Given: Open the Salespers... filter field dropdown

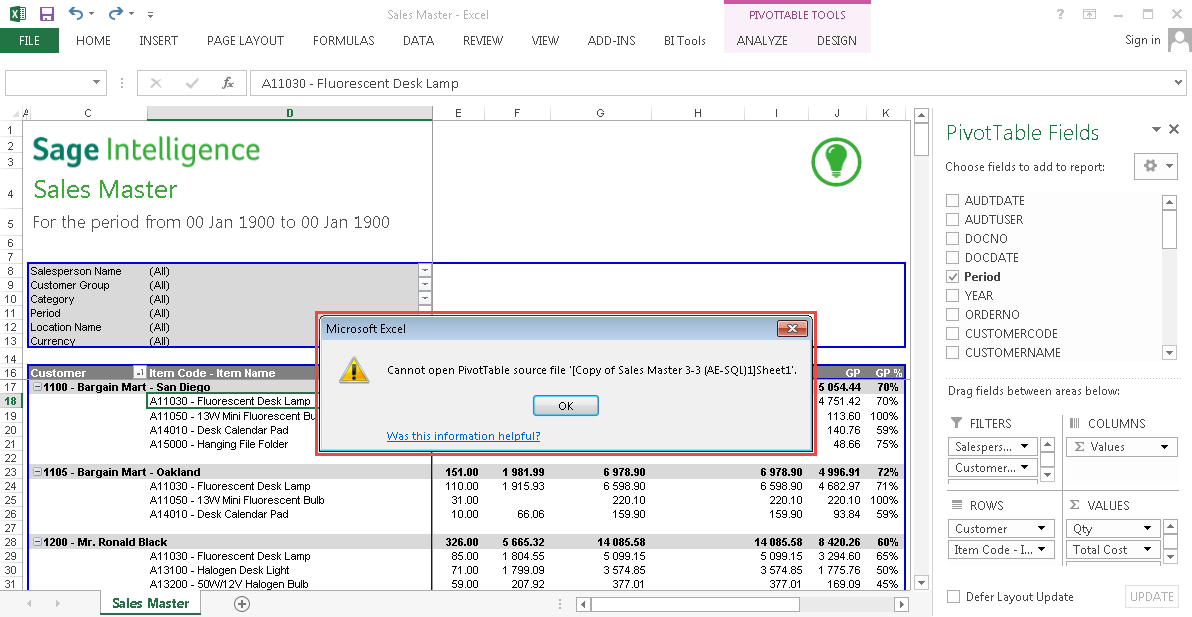Looking at the screenshot, I should pyautogui.click(x=1024, y=446).
